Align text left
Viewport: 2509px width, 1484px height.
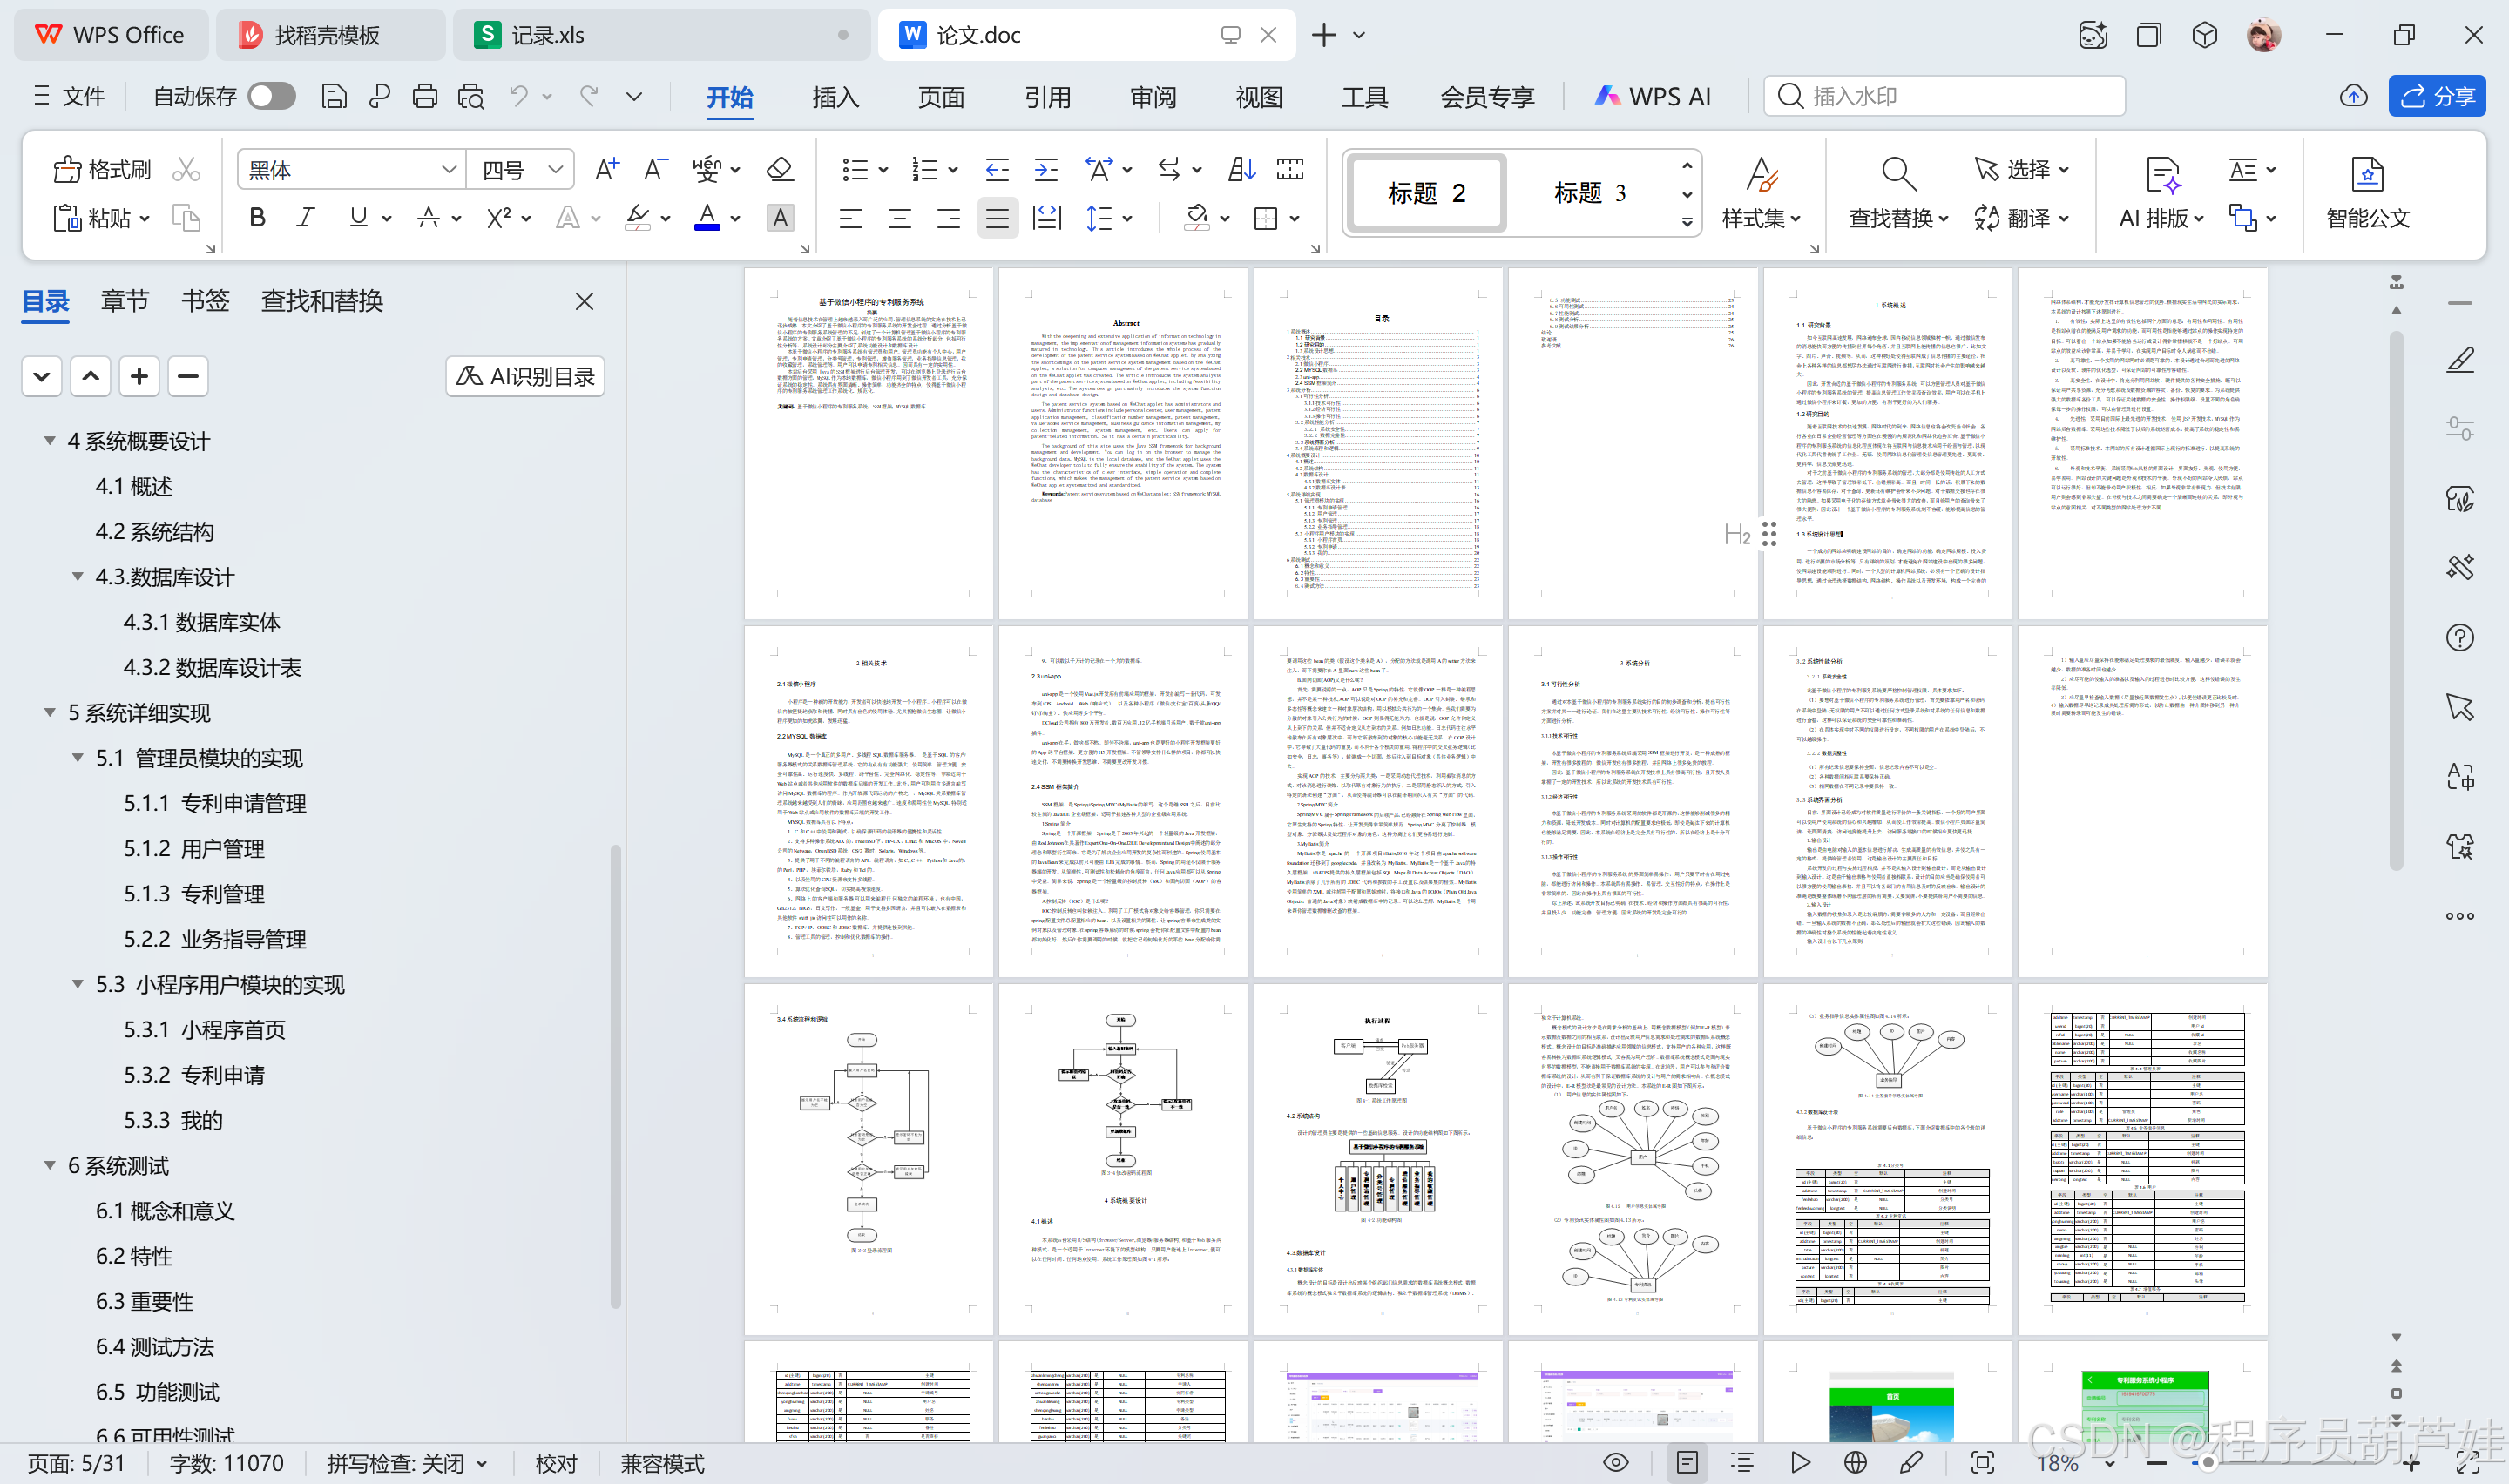tap(851, 217)
